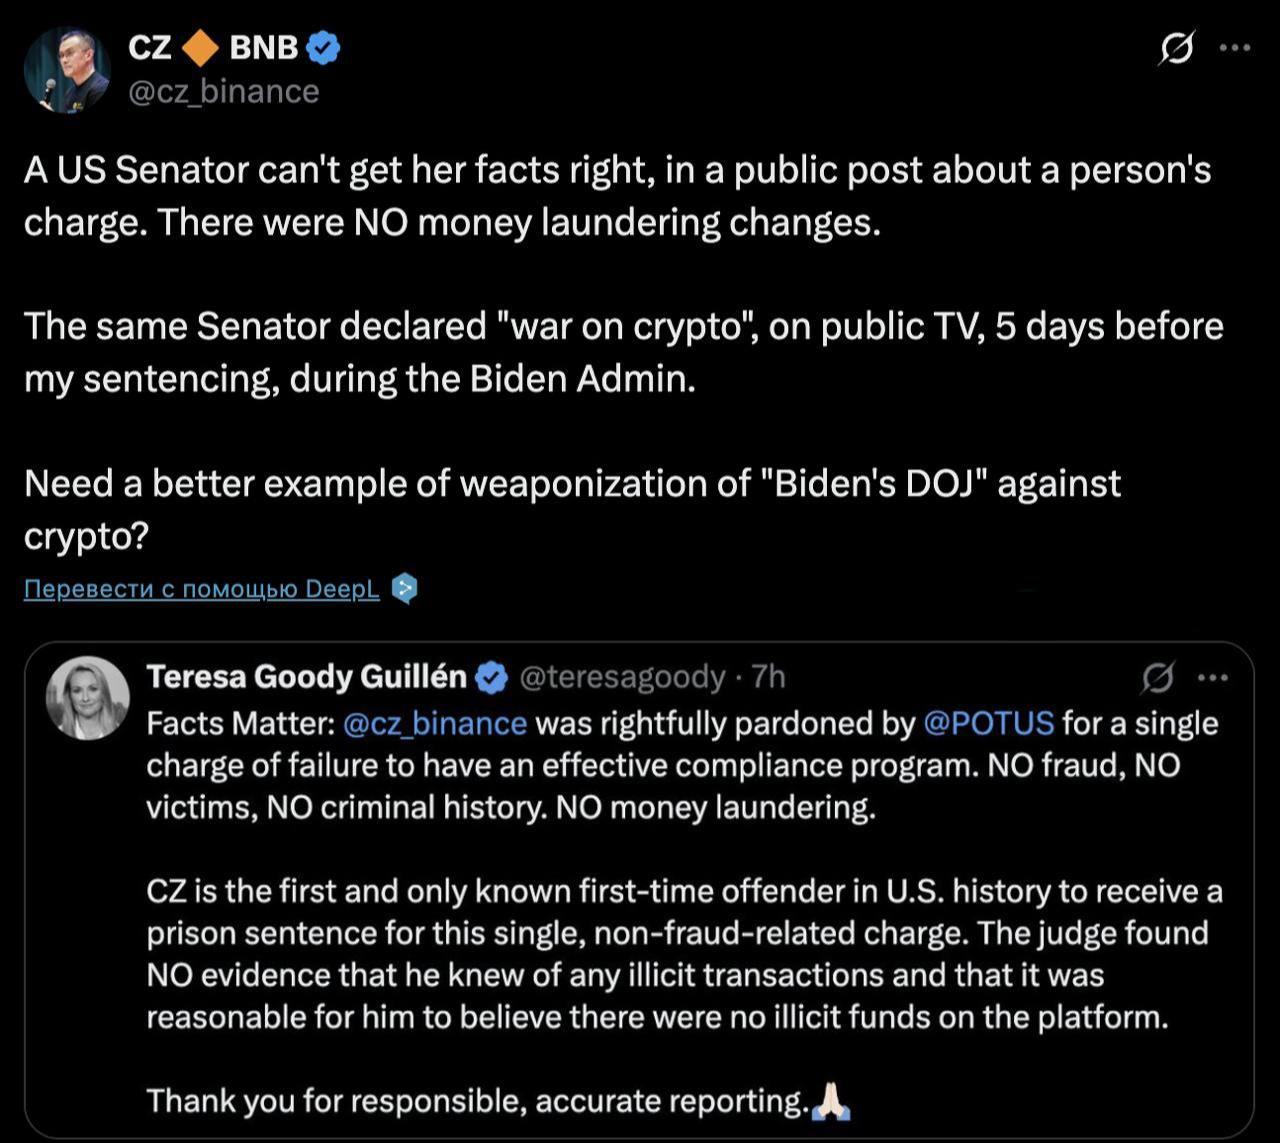Click the CZ BNB display name

[x=214, y=47]
